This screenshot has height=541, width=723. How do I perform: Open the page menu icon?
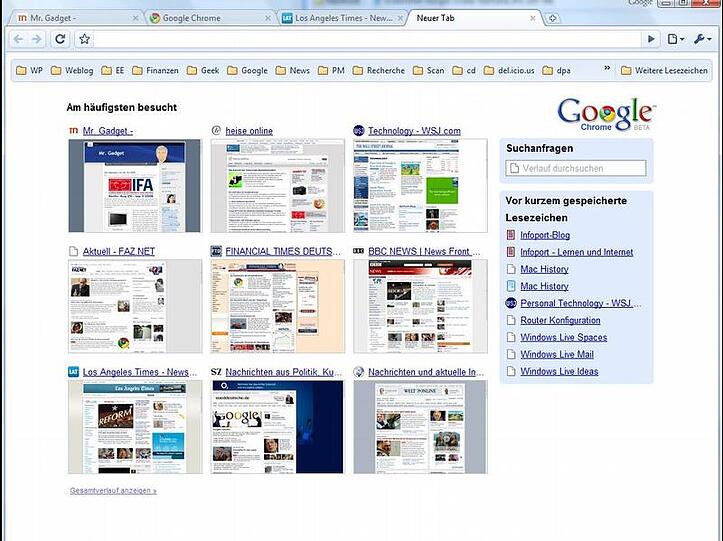[x=676, y=39]
